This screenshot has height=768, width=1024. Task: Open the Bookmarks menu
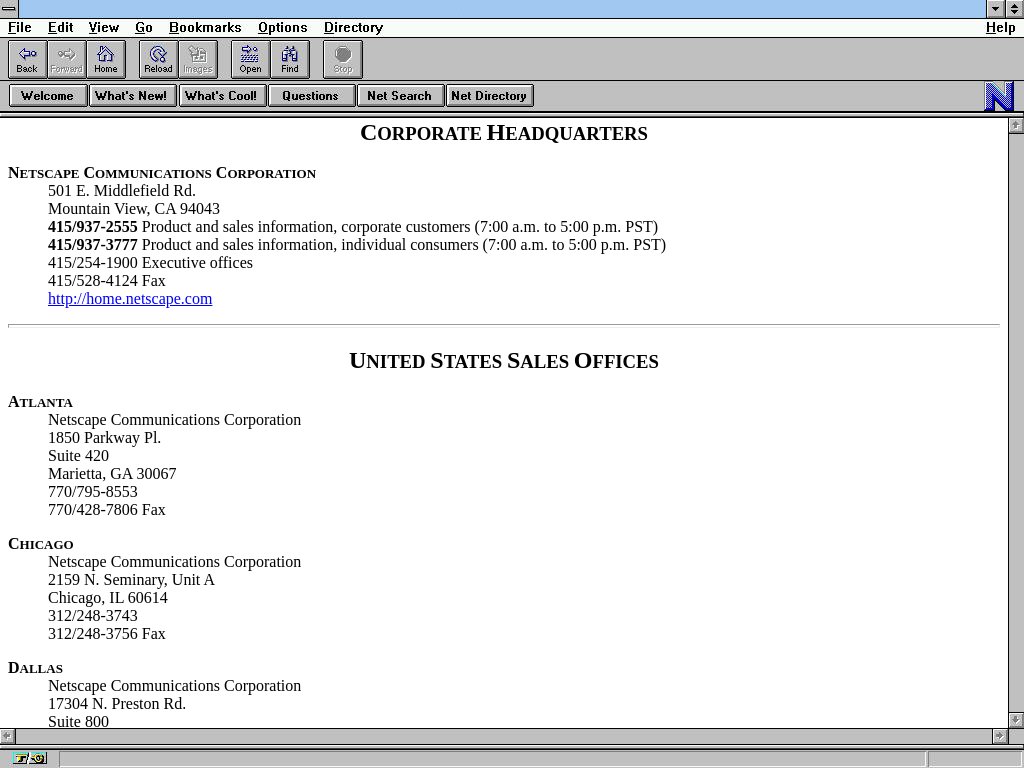pos(205,27)
